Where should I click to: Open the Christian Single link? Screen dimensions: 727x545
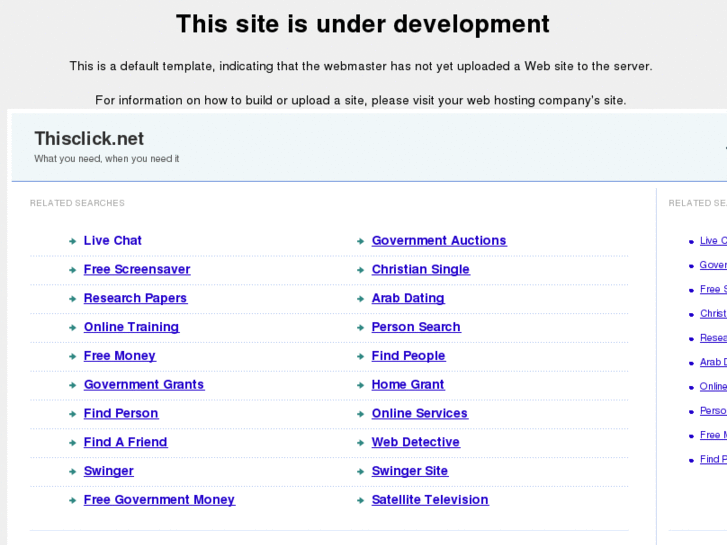[x=421, y=269]
